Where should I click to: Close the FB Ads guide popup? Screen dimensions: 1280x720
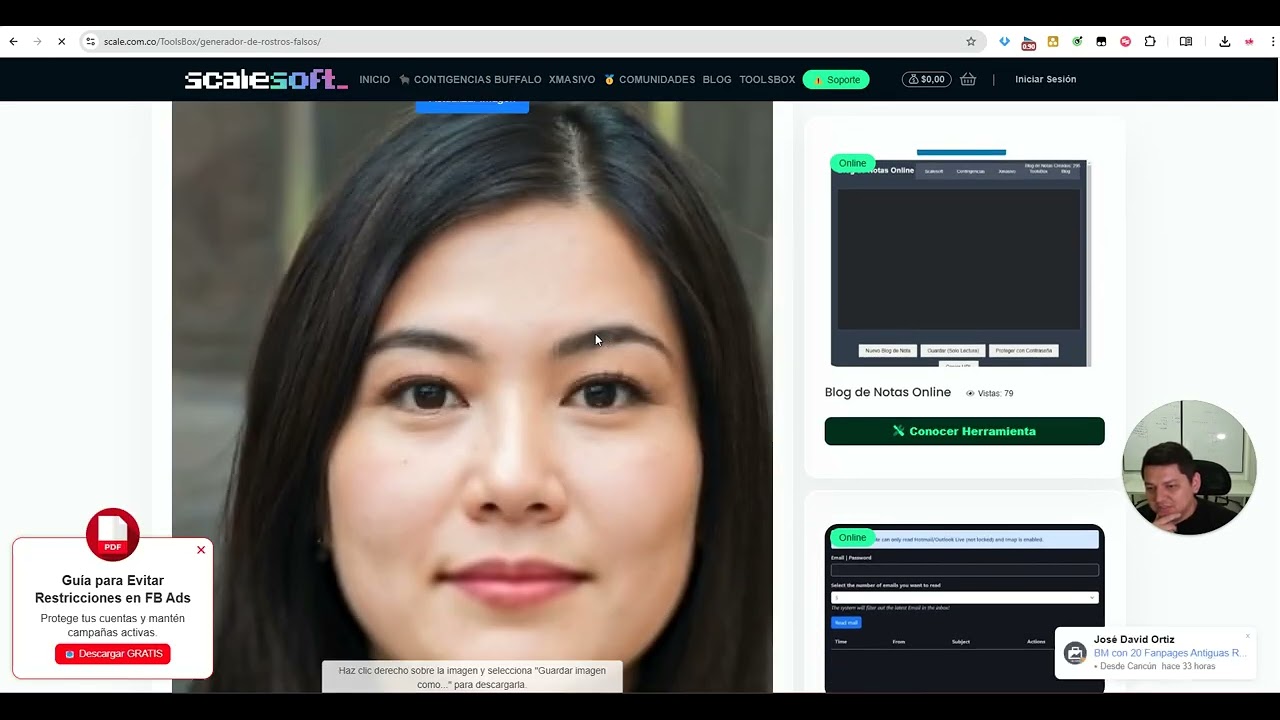pyautogui.click(x=201, y=550)
